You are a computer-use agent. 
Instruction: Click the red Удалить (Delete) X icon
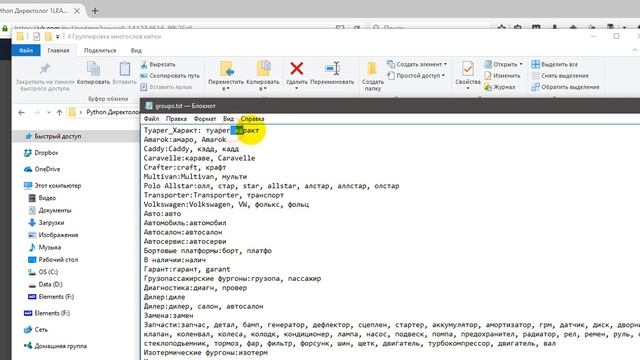[297, 69]
